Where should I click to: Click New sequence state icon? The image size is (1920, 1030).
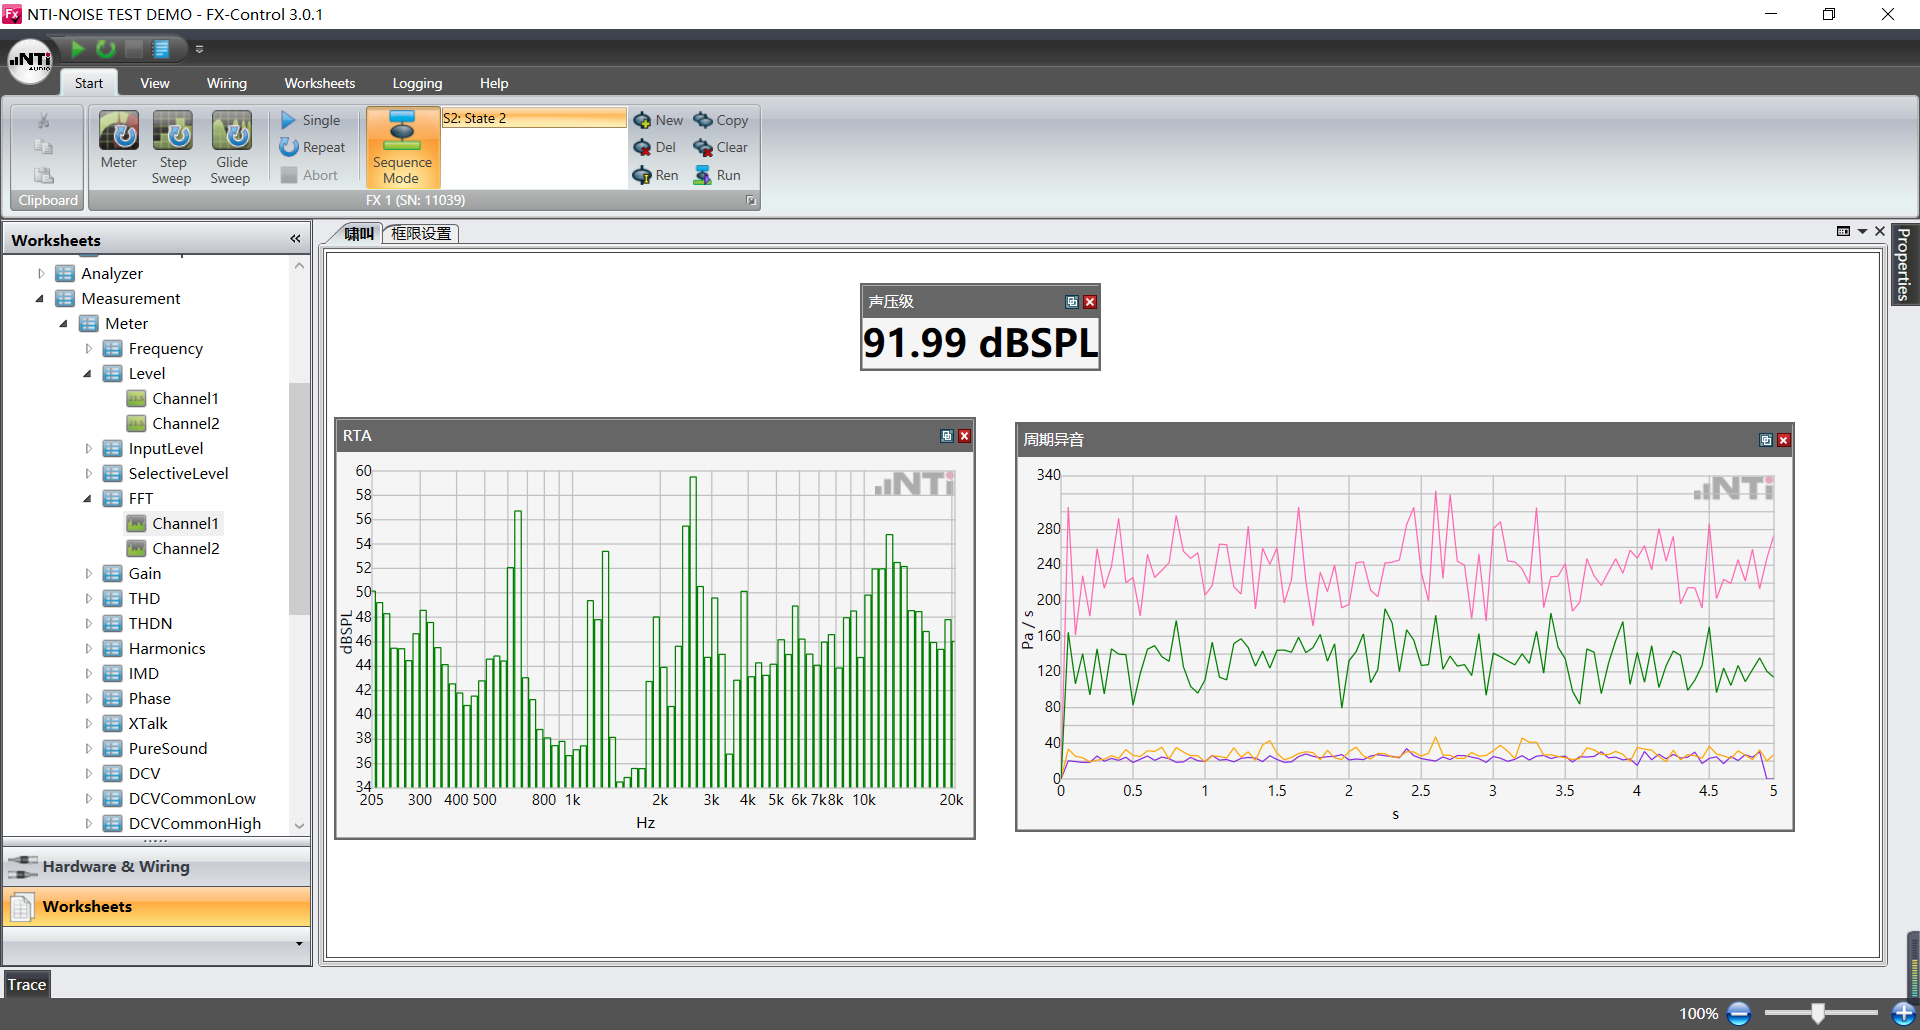click(643, 120)
